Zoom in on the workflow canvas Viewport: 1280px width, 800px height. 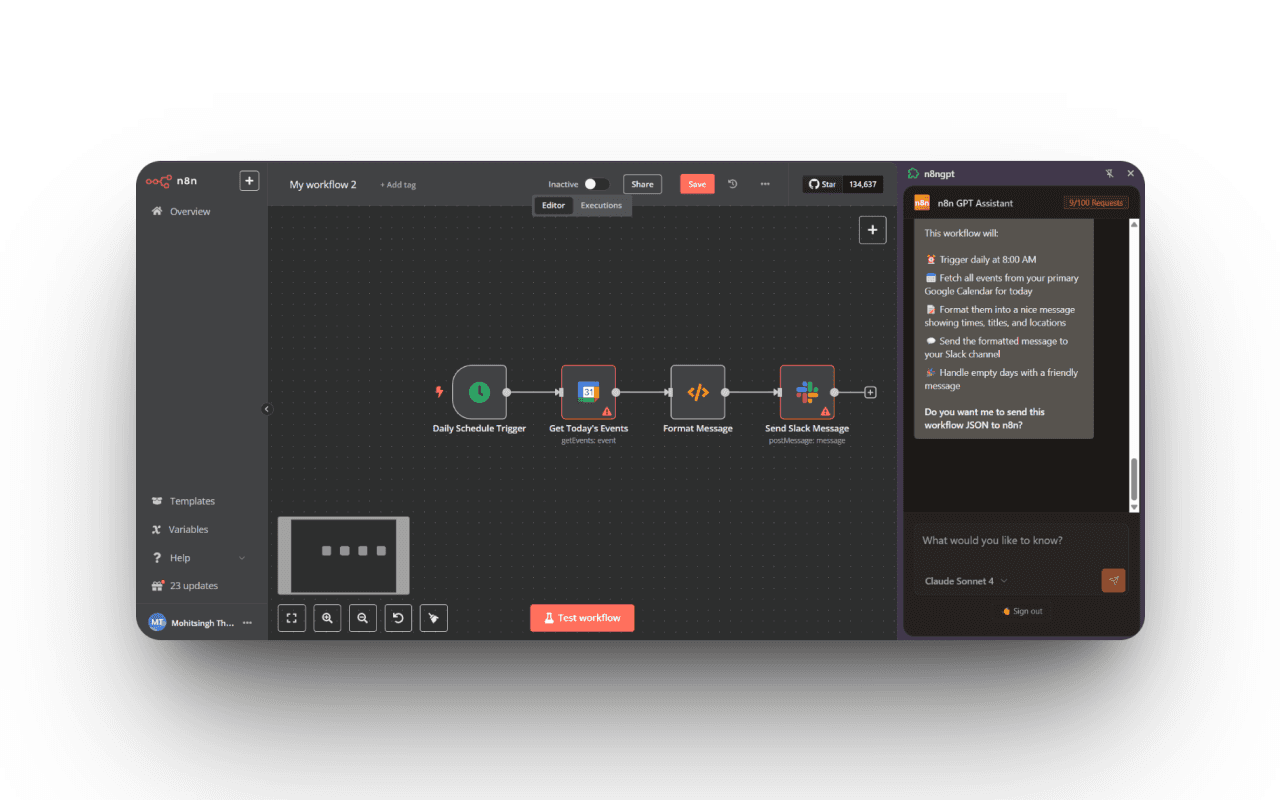[x=327, y=617]
